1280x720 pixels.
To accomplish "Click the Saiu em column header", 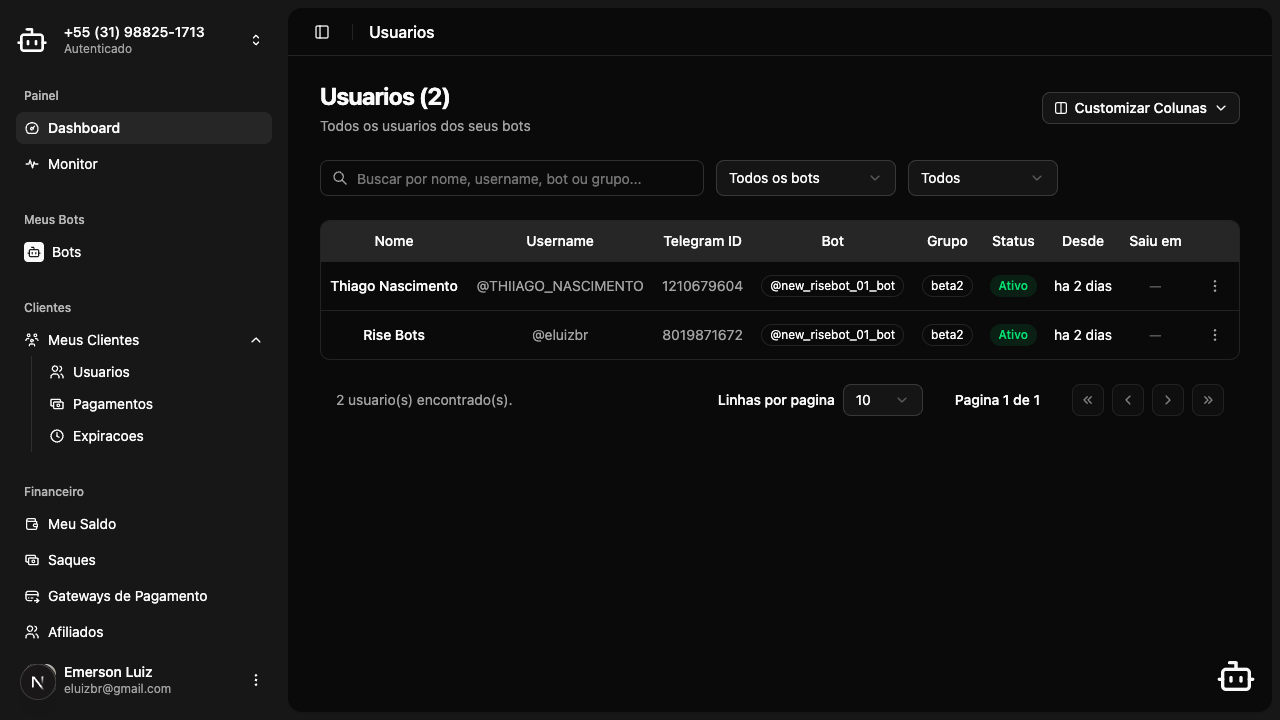I will pos(1155,241).
